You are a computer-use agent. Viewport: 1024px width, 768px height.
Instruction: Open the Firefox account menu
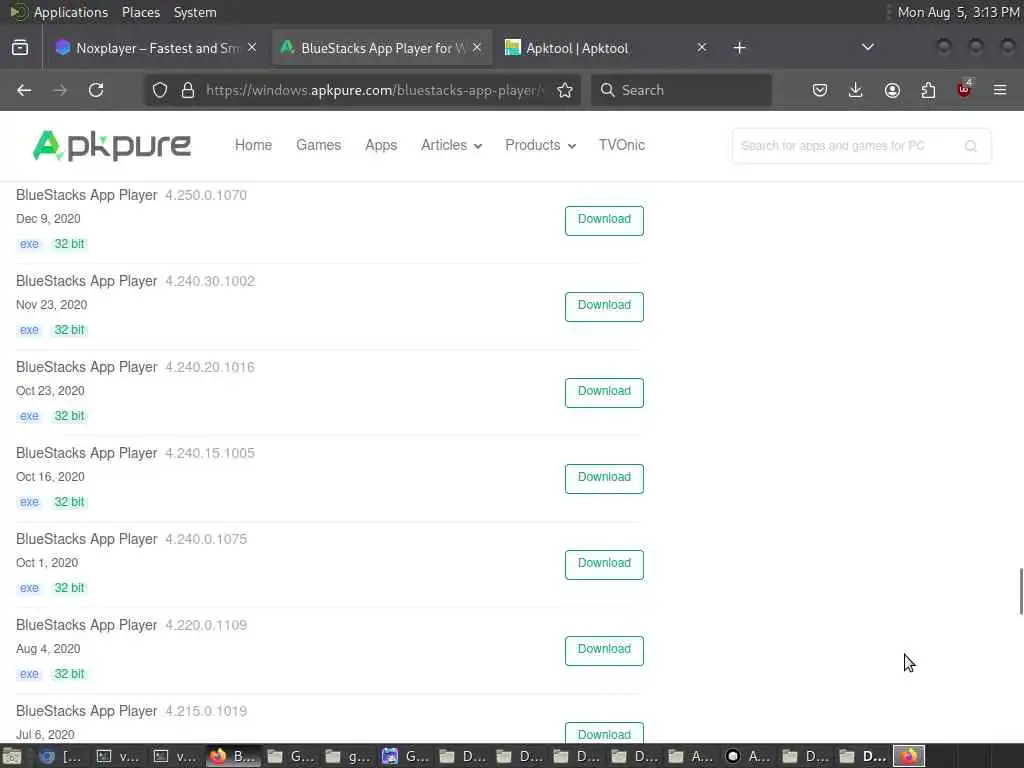click(x=892, y=90)
